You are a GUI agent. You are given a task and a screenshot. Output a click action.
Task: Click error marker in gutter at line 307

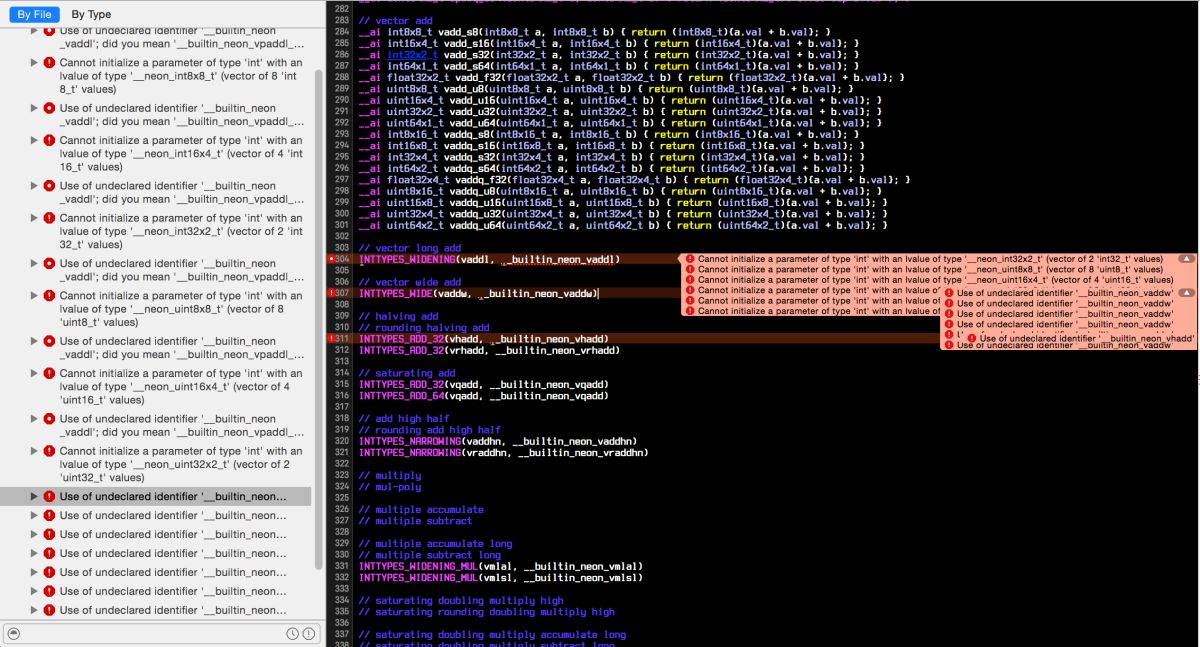tap(332, 293)
